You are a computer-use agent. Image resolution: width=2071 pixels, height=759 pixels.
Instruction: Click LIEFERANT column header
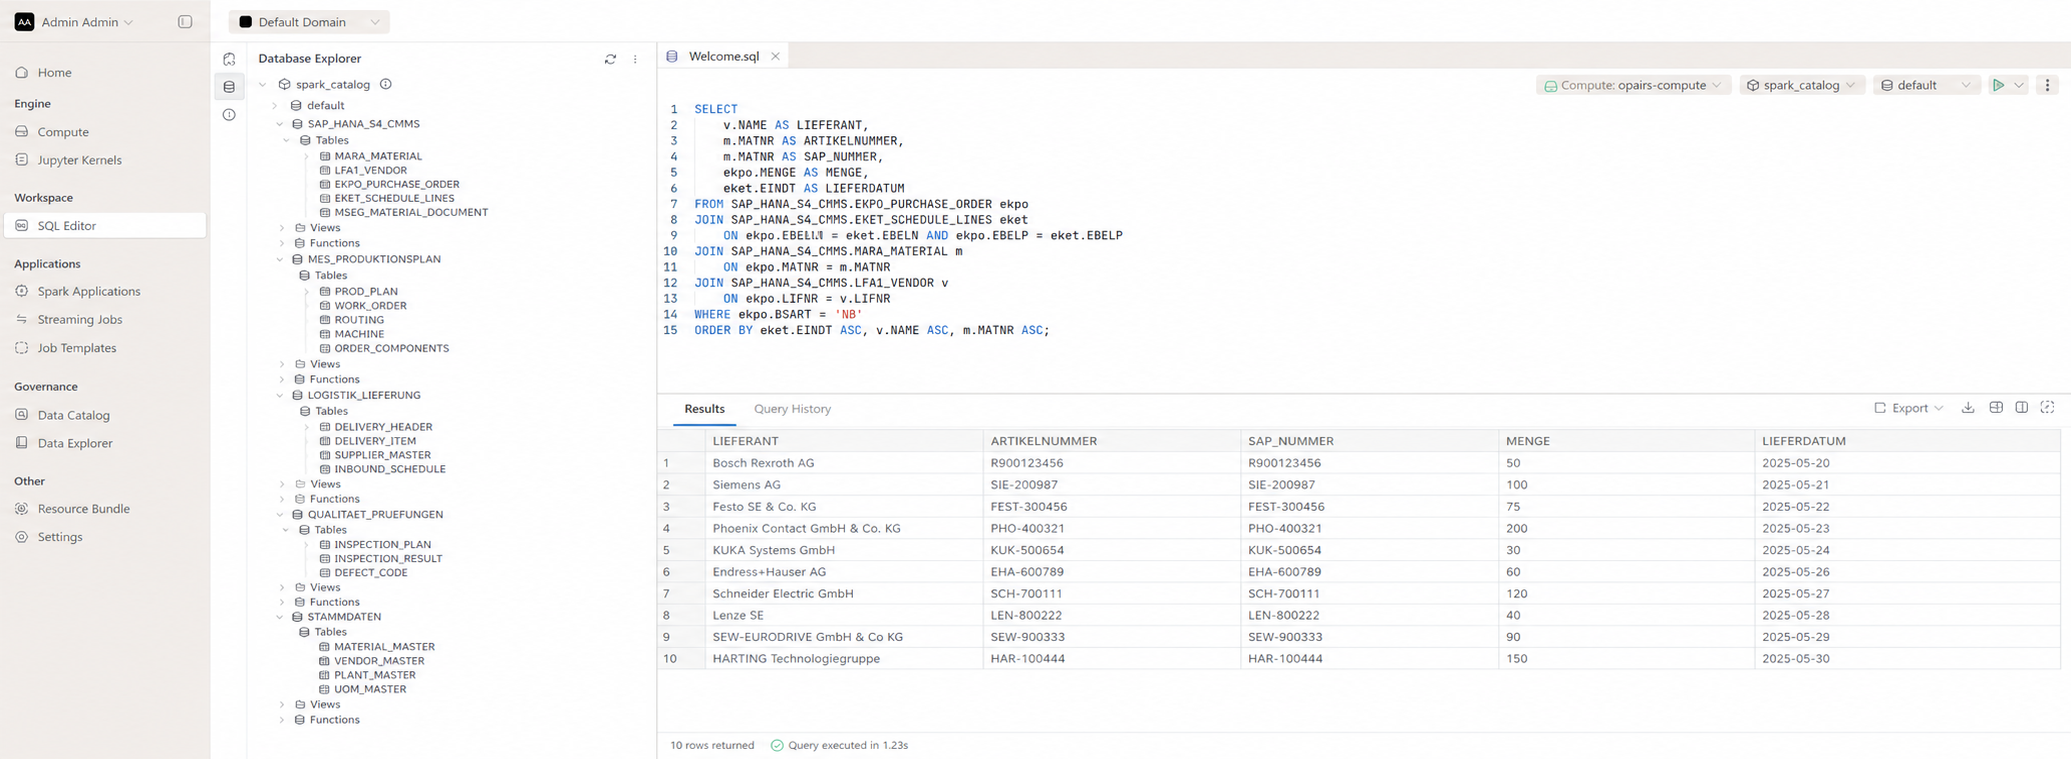click(844, 441)
